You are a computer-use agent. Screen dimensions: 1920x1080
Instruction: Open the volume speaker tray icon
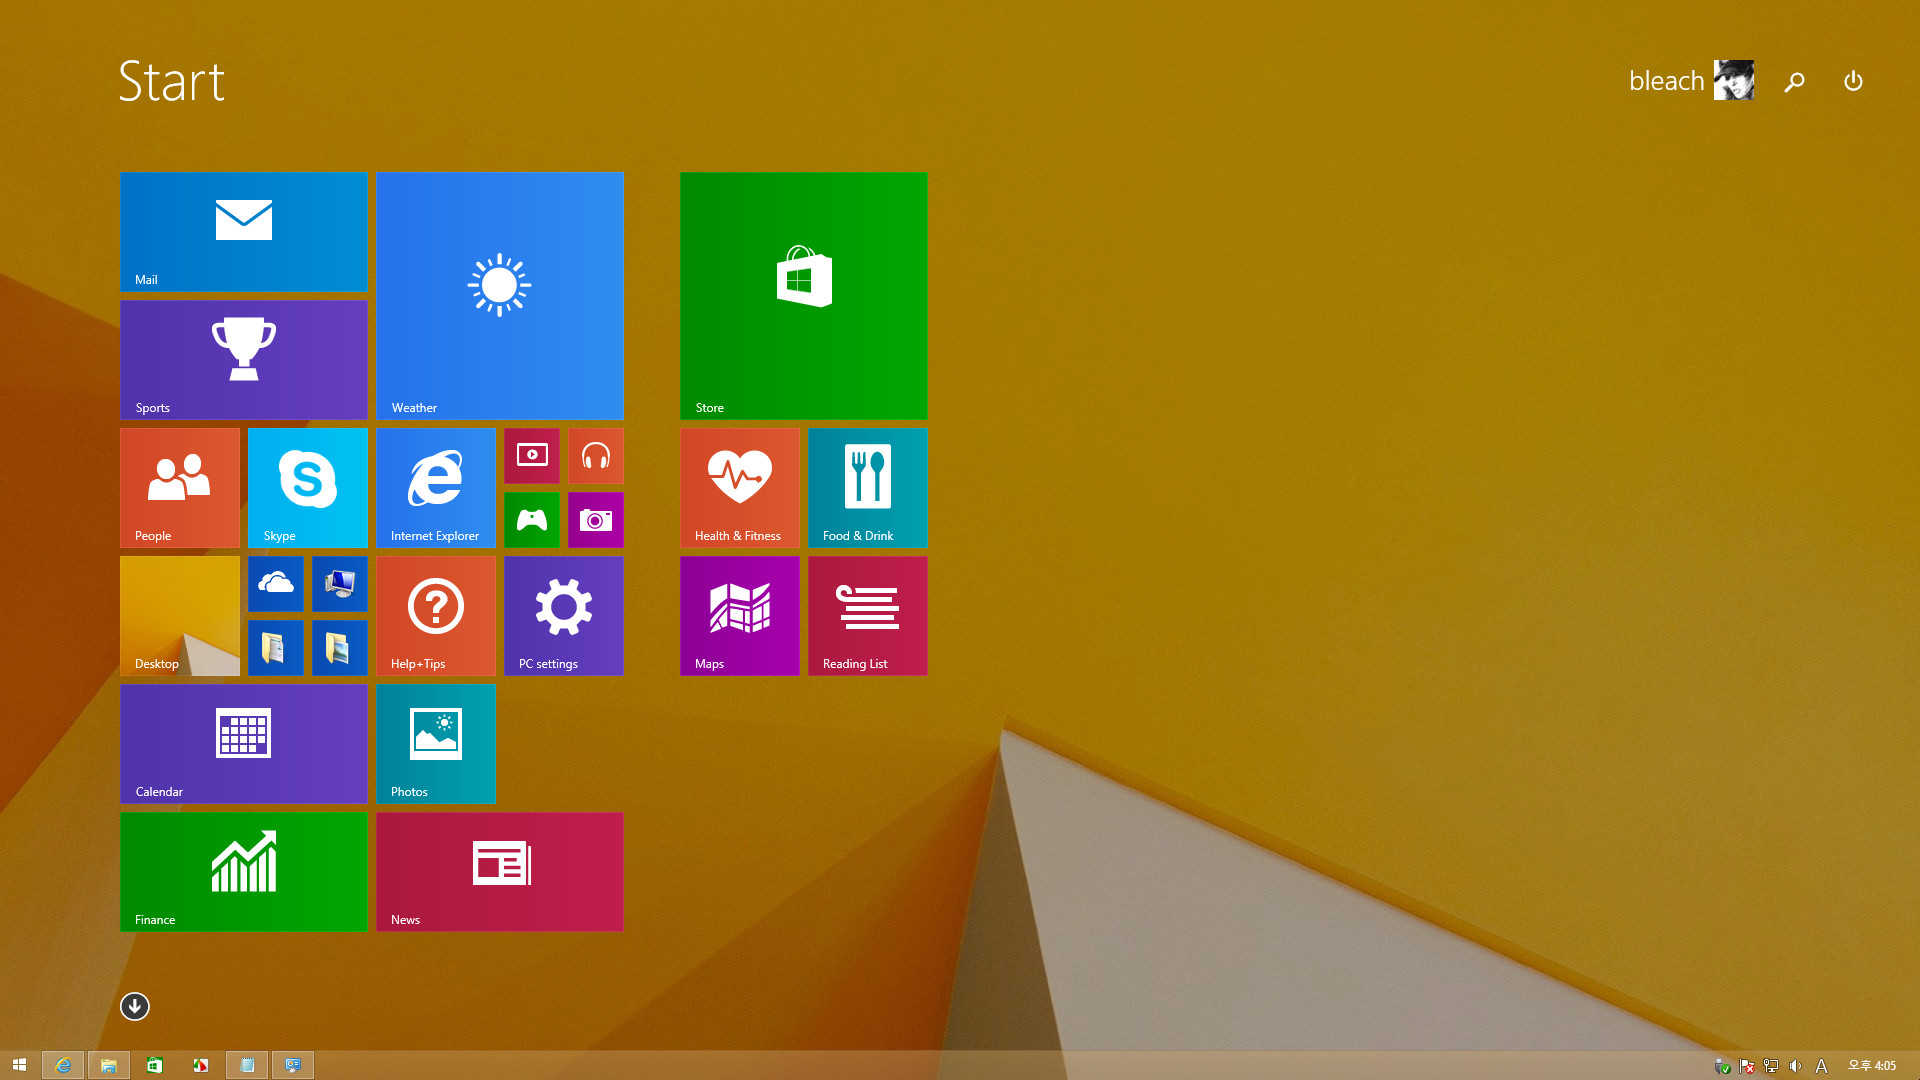(1796, 1066)
